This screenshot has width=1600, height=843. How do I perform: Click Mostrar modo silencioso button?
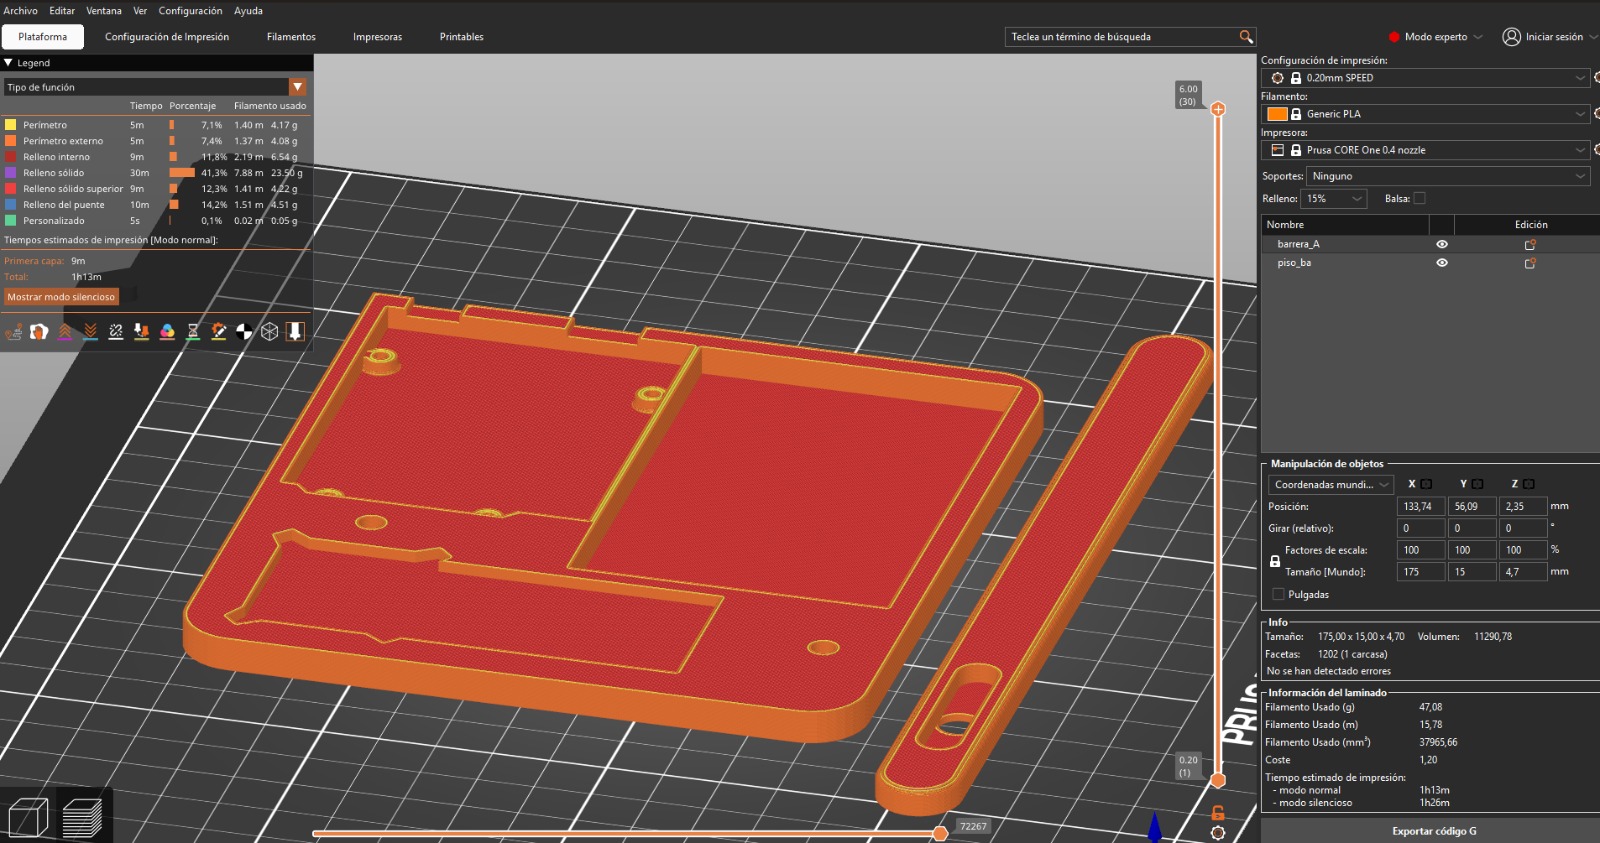[61, 297]
